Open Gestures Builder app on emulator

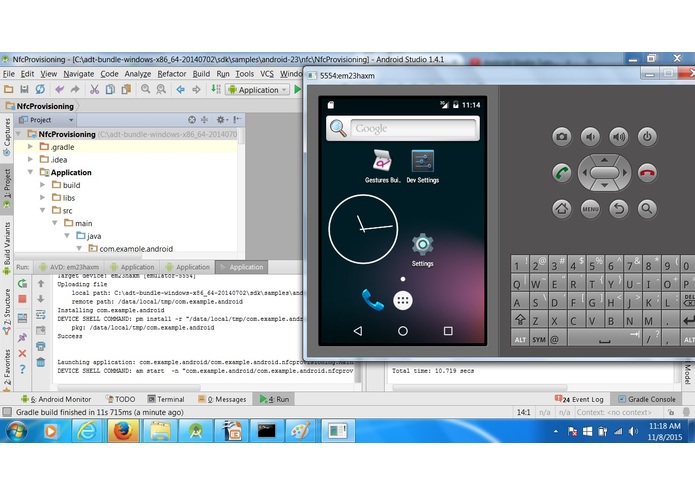coord(382,166)
